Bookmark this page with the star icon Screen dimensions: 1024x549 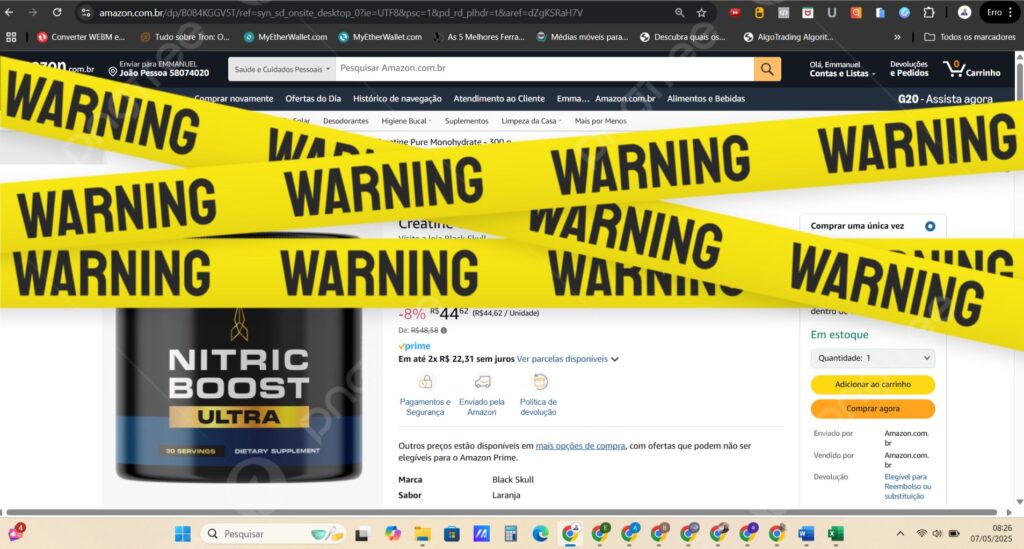coord(701,12)
